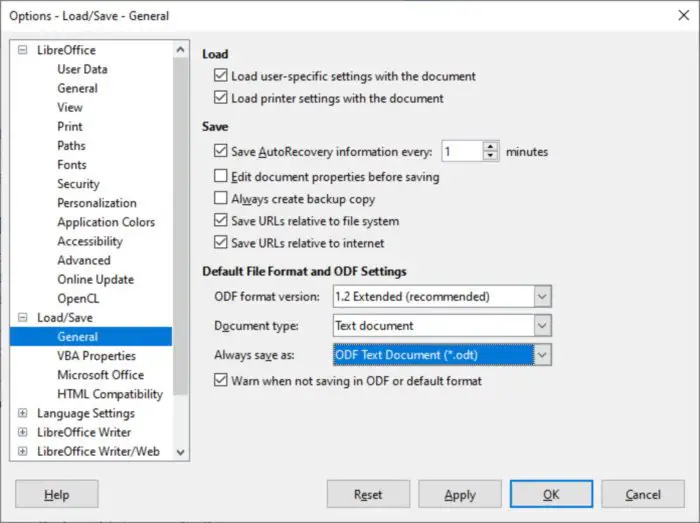Open the Always save as dropdown
Image resolution: width=700 pixels, height=523 pixels.
(542, 355)
